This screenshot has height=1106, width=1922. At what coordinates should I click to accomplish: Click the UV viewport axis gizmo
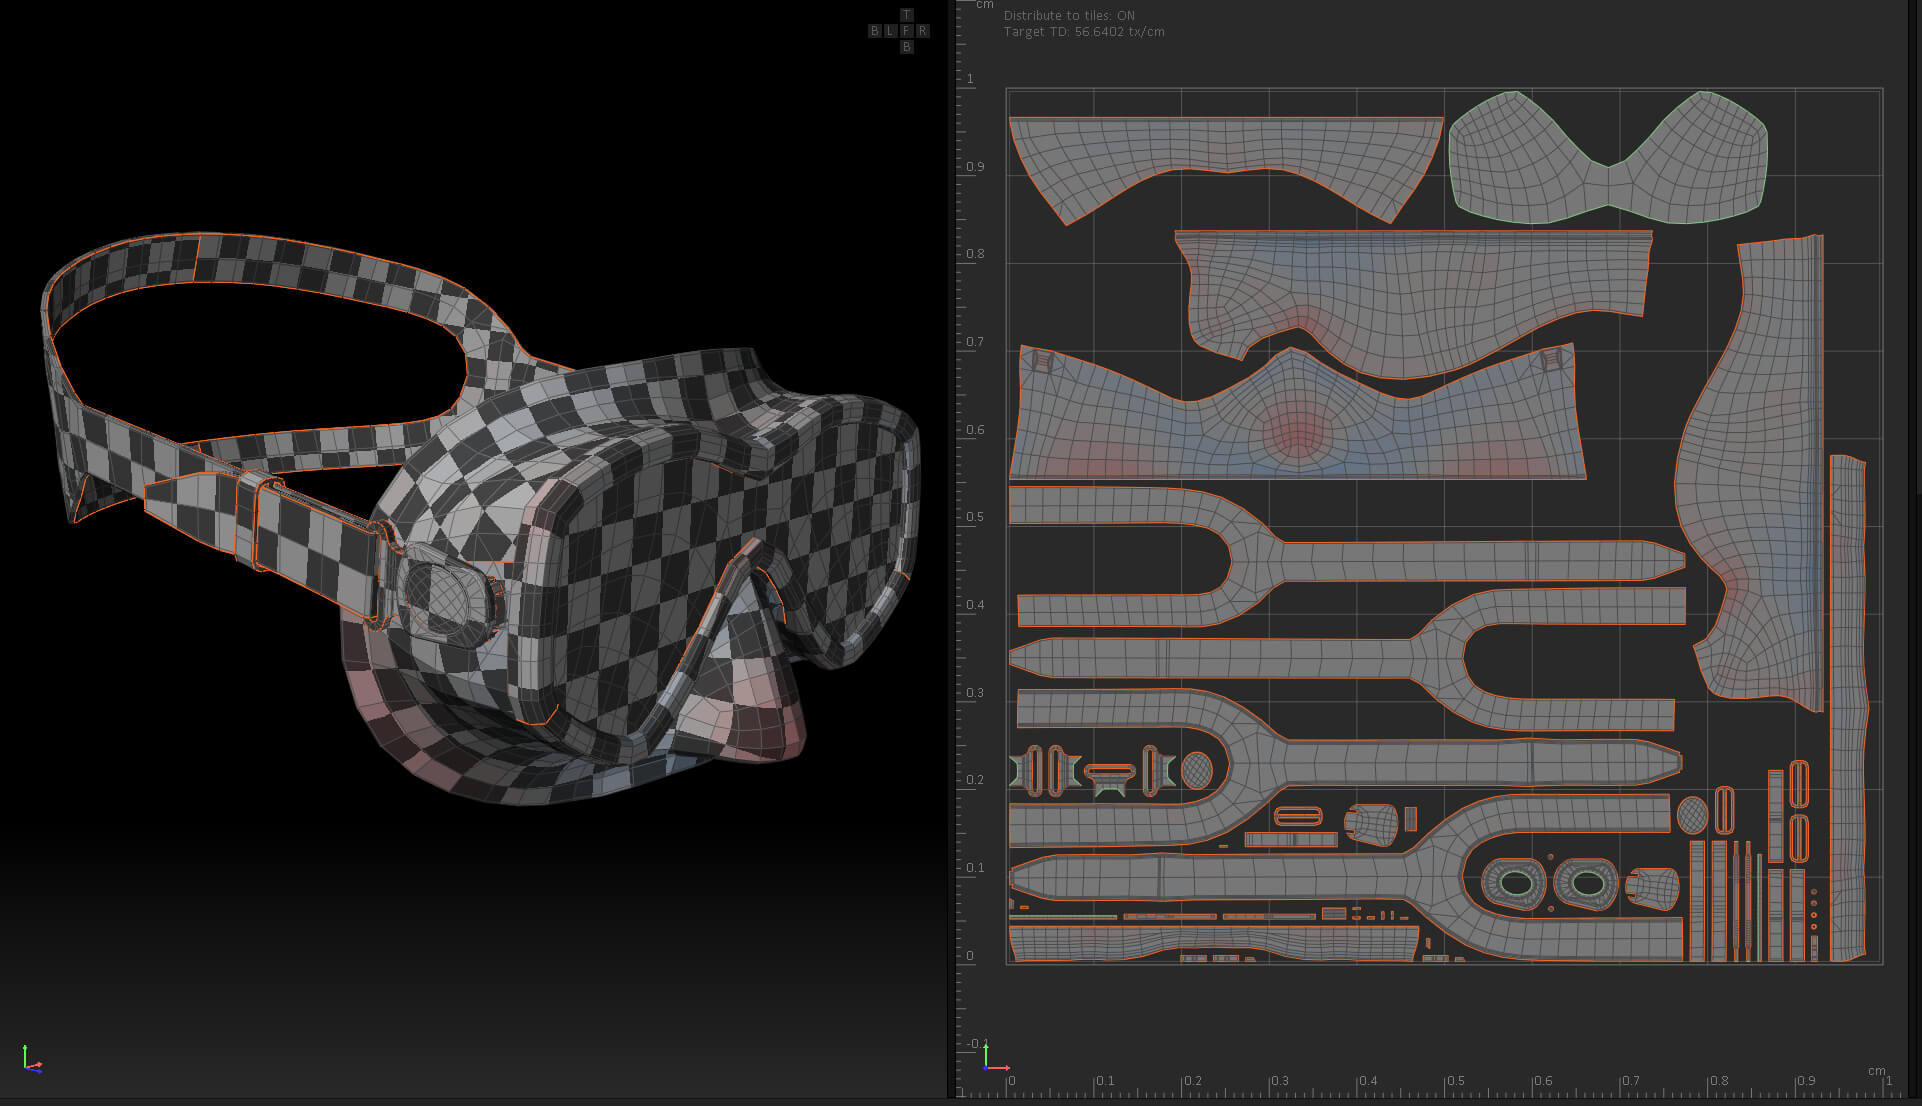[x=994, y=1058]
